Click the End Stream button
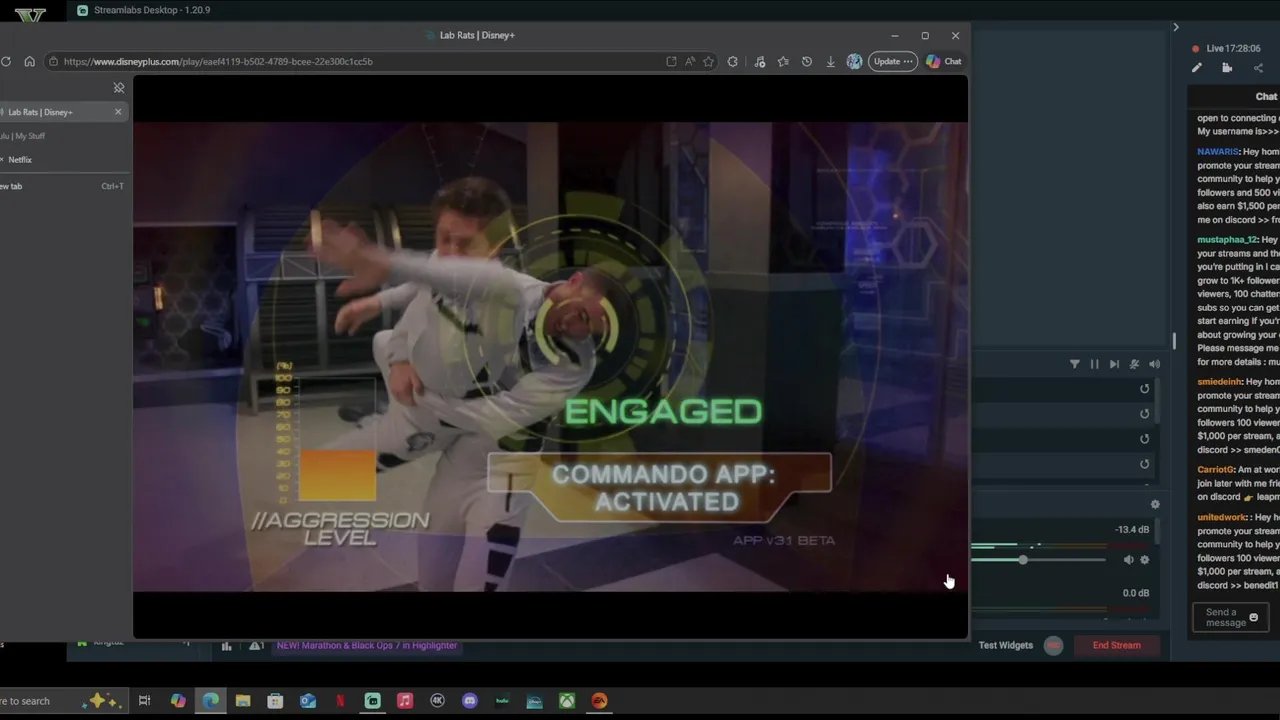This screenshot has width=1280, height=720. pyautogui.click(x=1116, y=645)
